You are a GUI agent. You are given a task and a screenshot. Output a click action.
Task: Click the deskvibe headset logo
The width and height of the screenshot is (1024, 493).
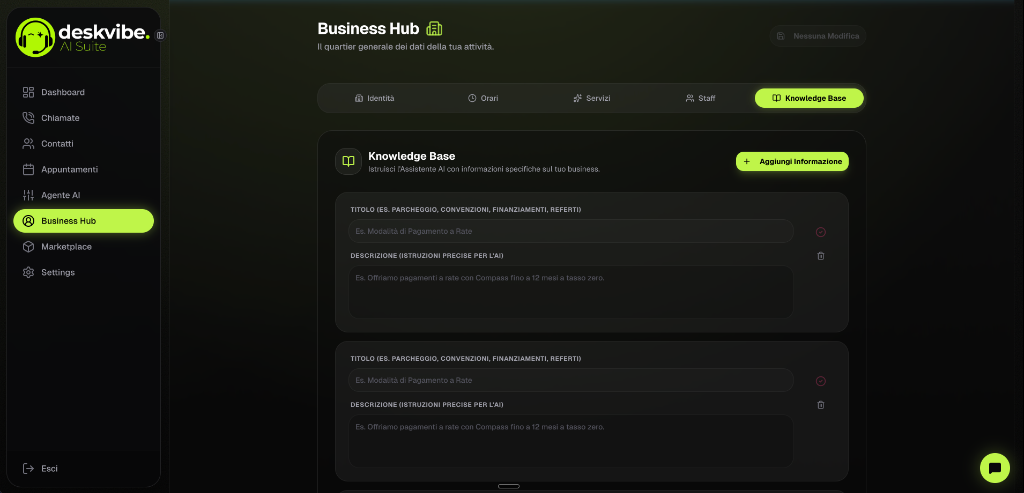[35, 37]
